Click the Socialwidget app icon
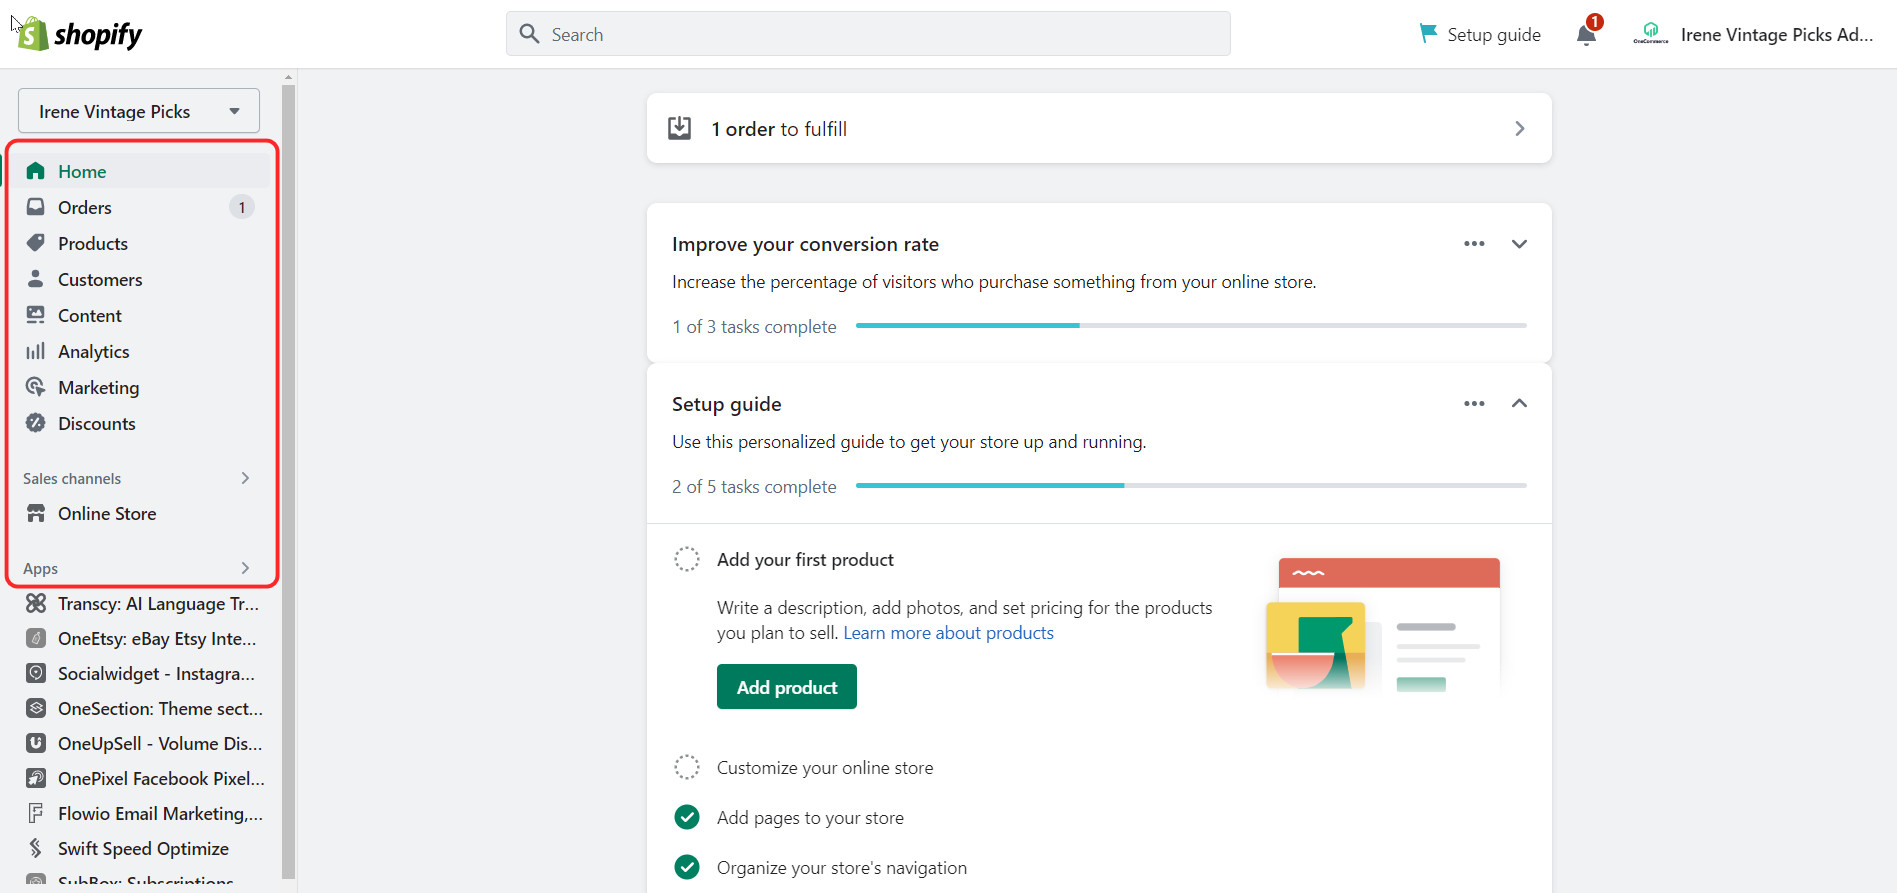This screenshot has width=1897, height=893. [x=36, y=673]
